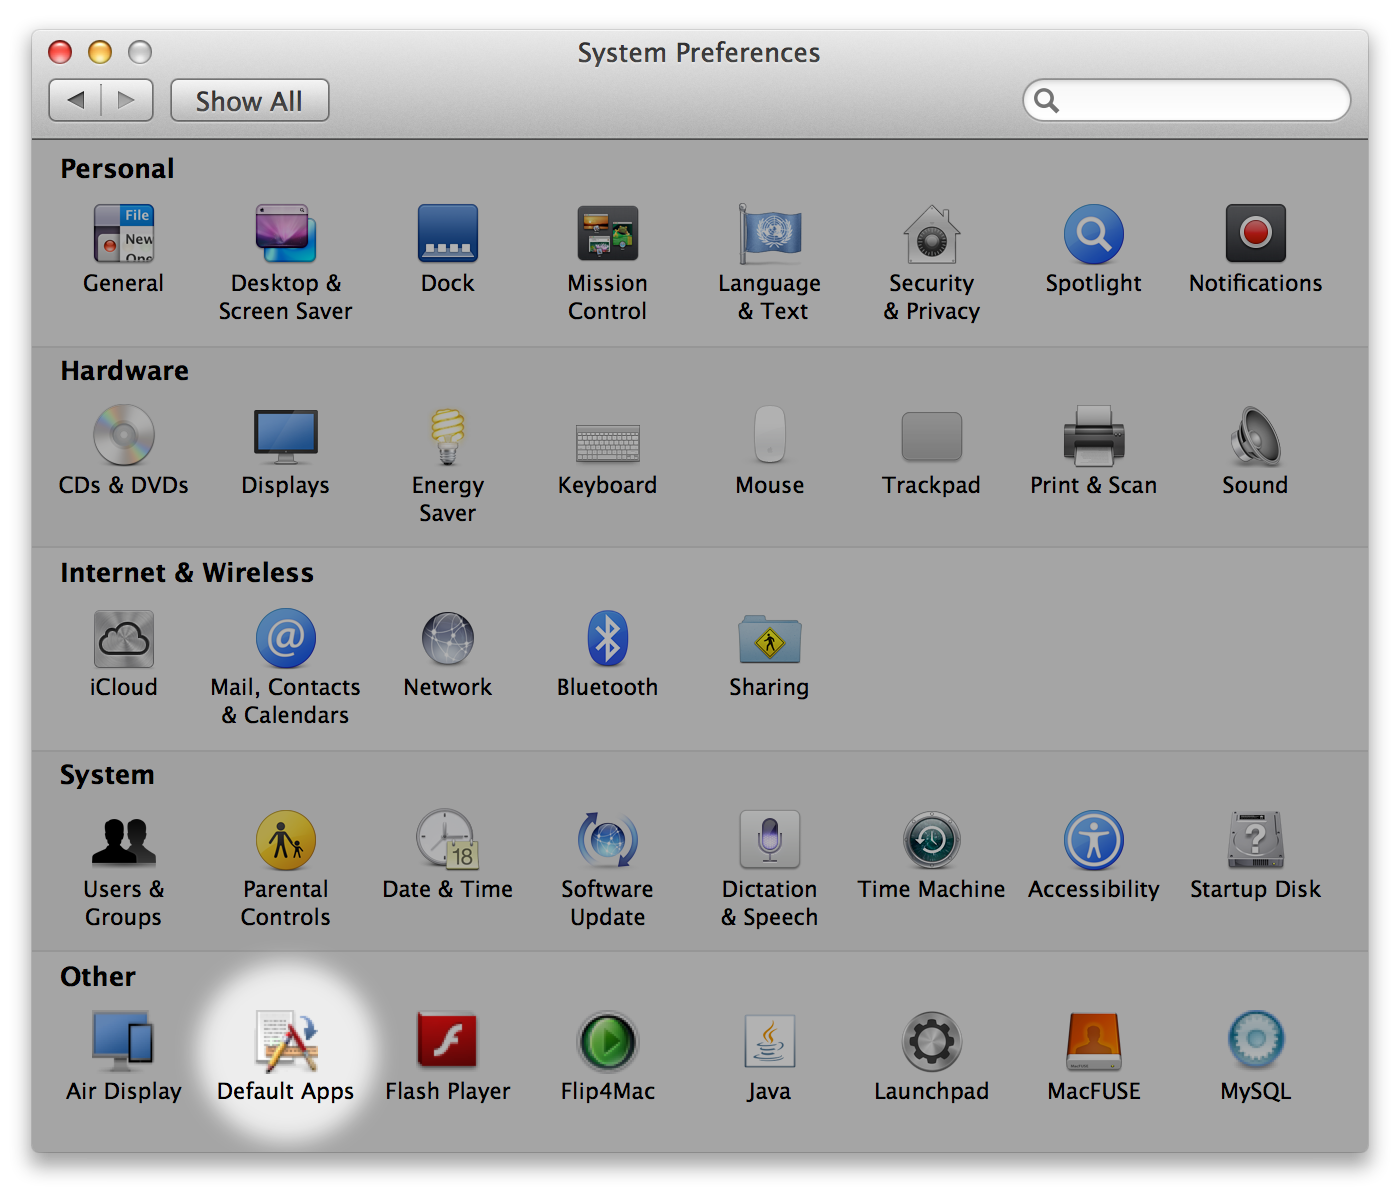The image size is (1396, 1192).
Task: Open Time Machine preferences
Action: tap(931, 841)
